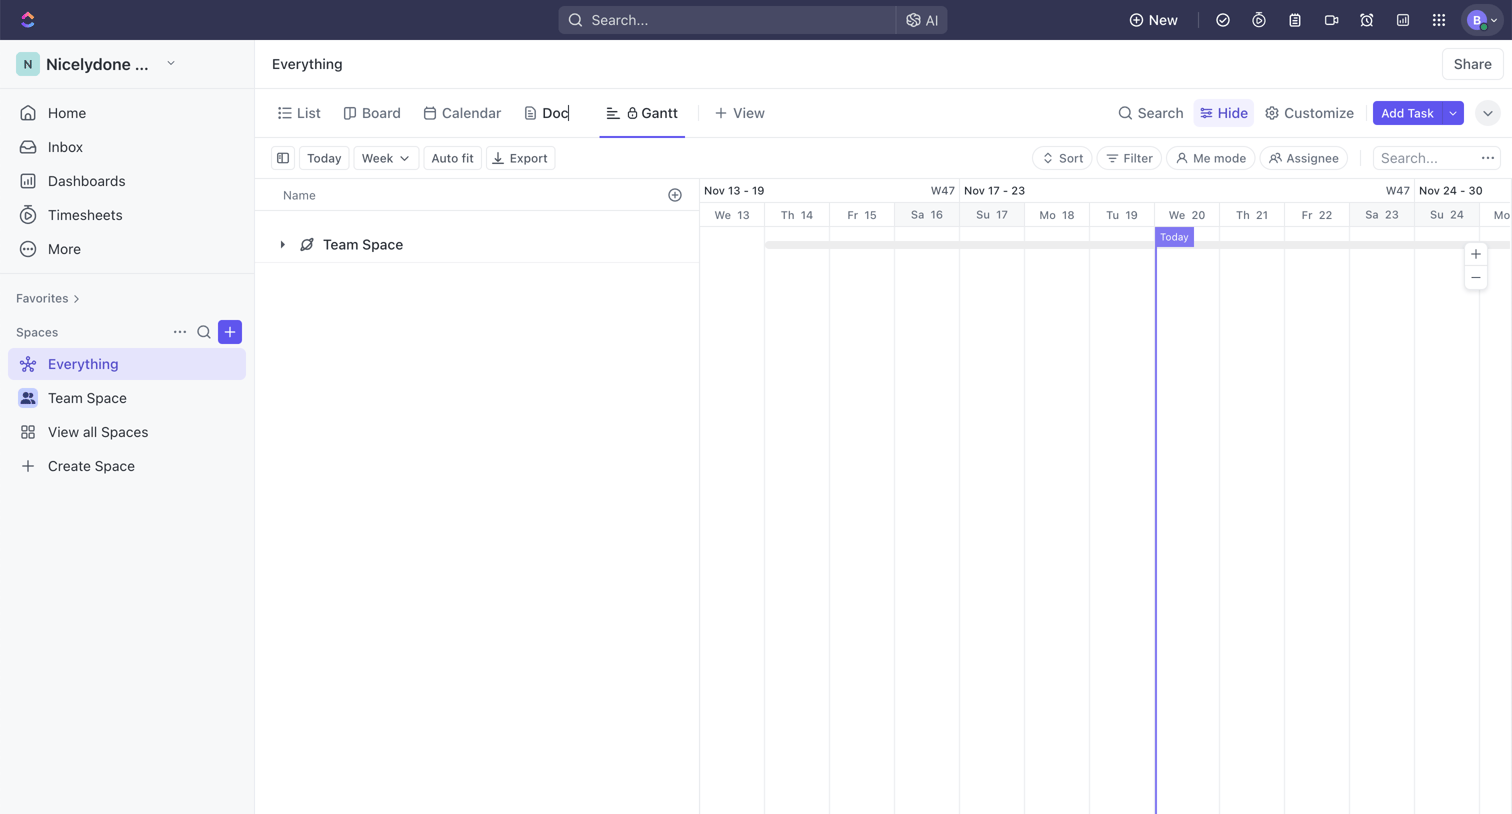Toggle the Assignee filter

[1304, 158]
